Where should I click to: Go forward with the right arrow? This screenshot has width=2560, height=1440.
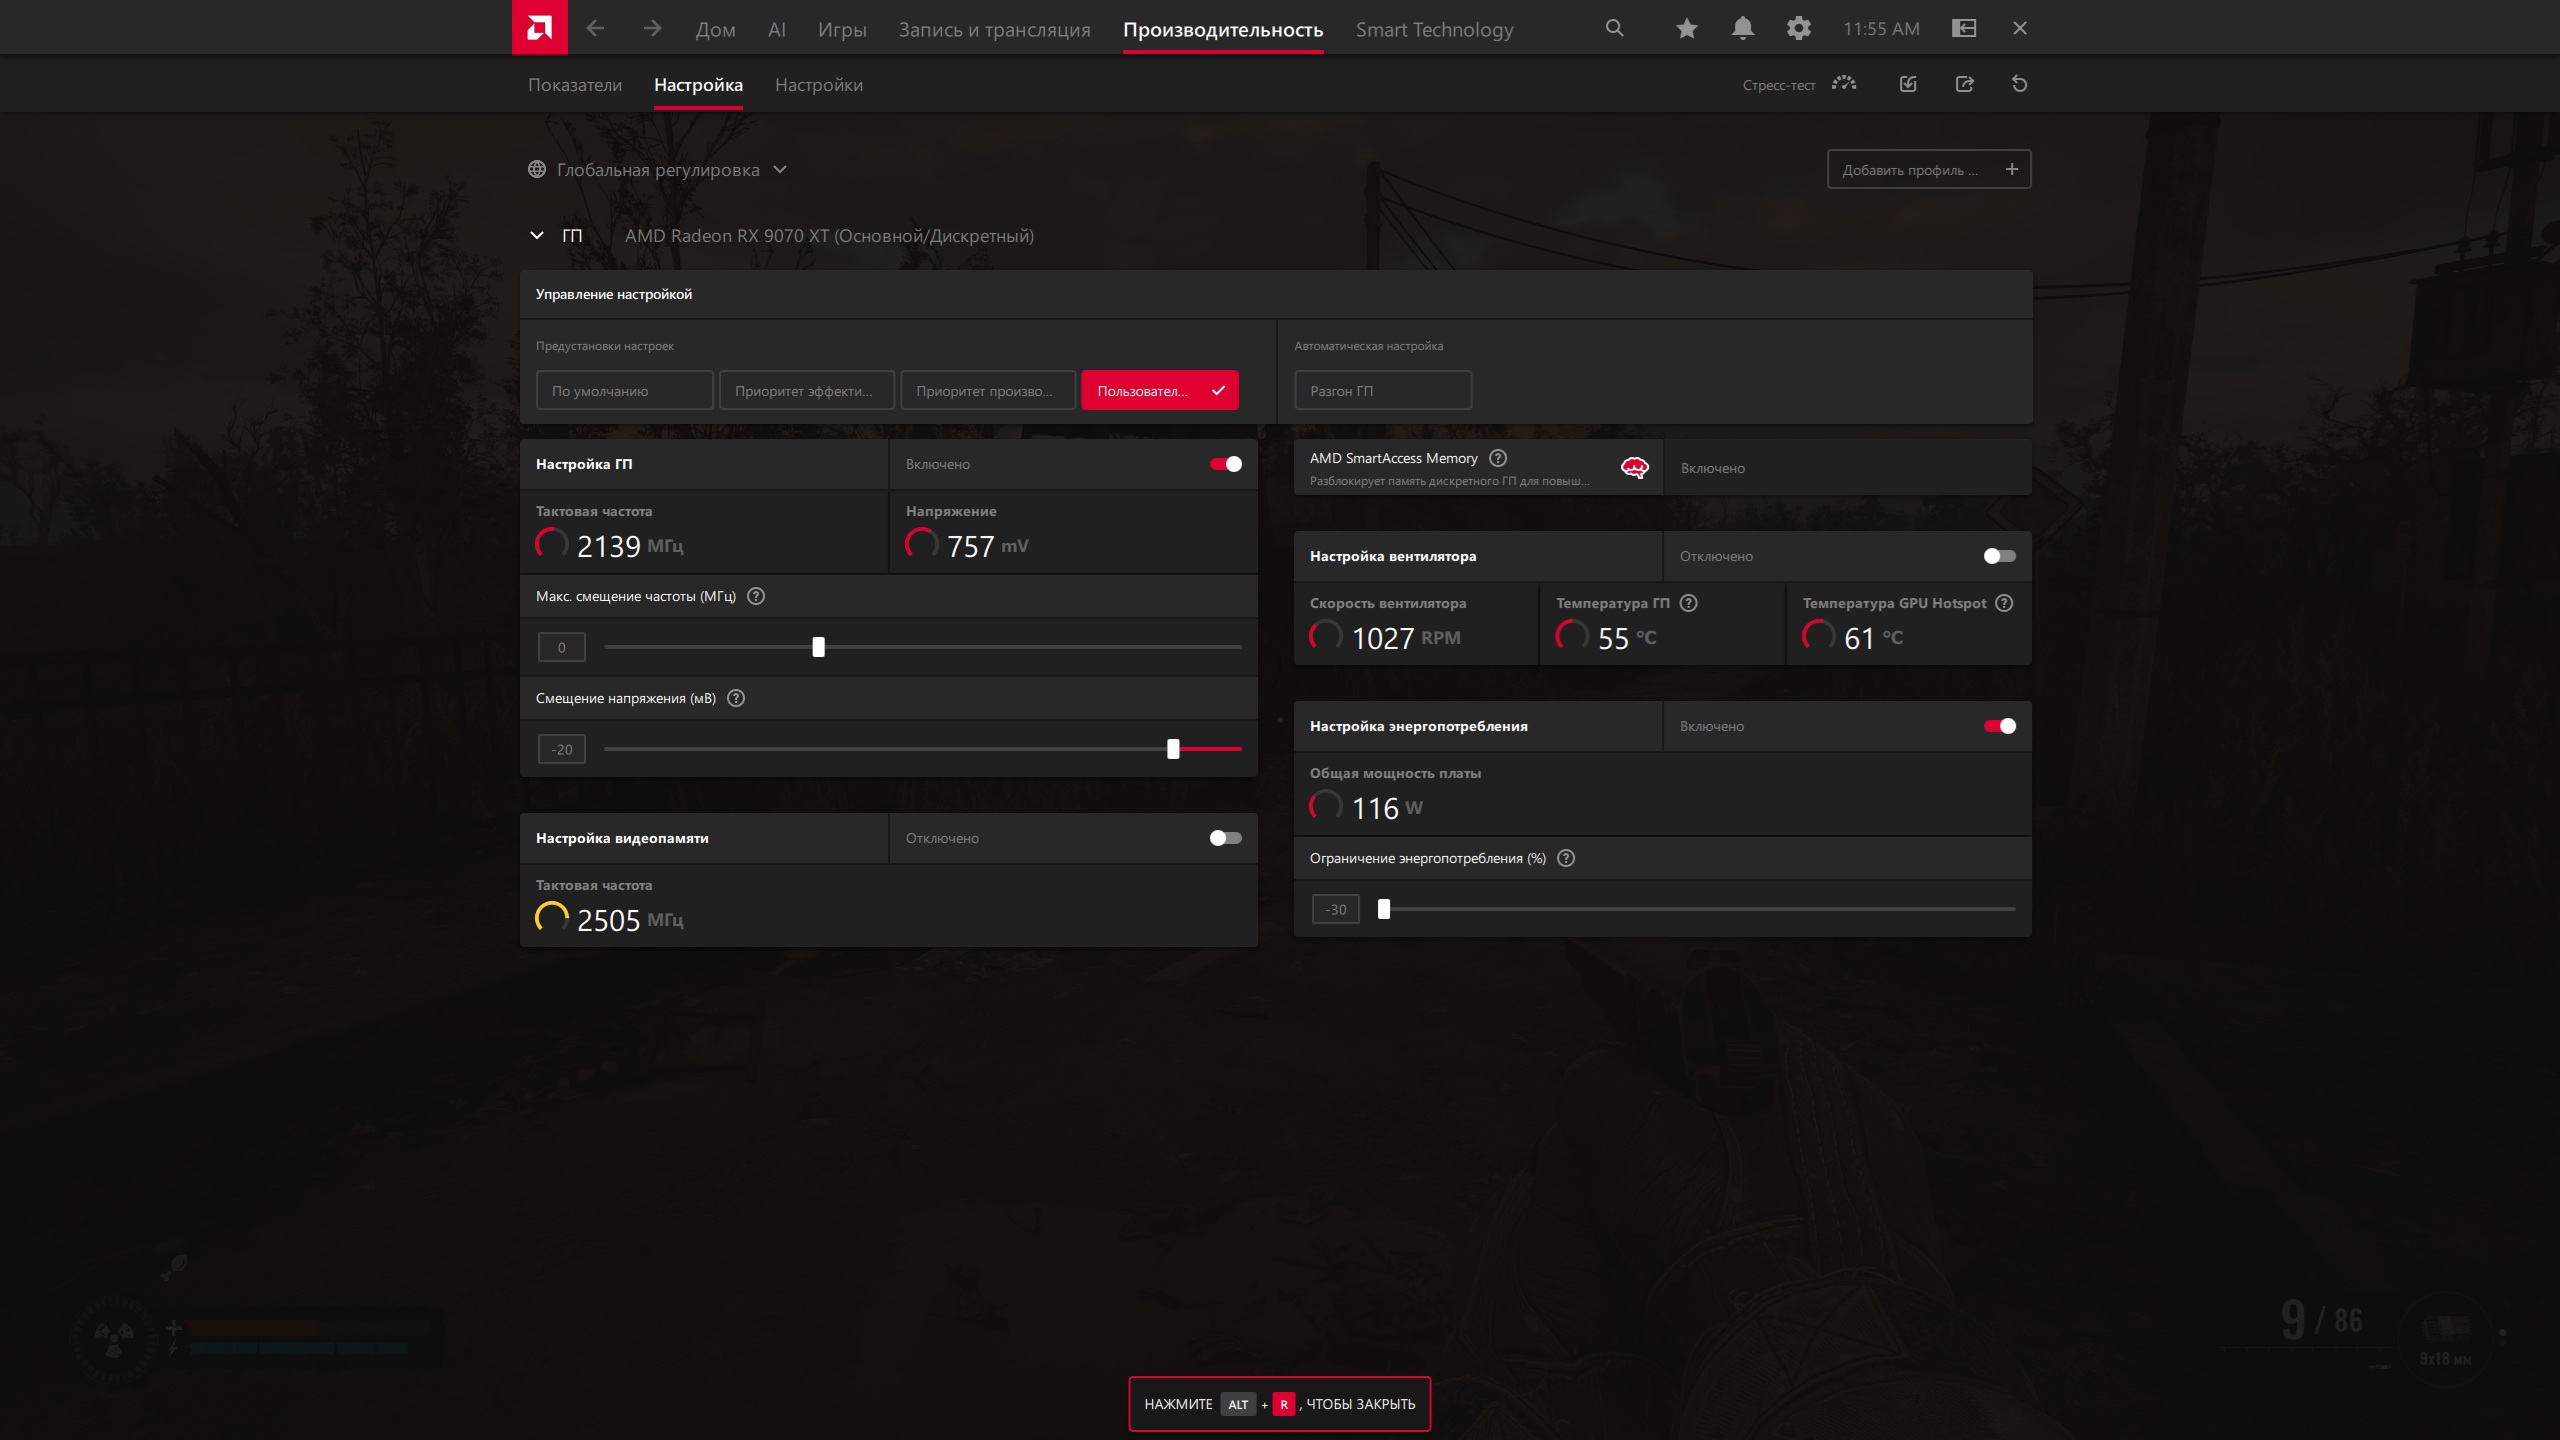tap(652, 28)
